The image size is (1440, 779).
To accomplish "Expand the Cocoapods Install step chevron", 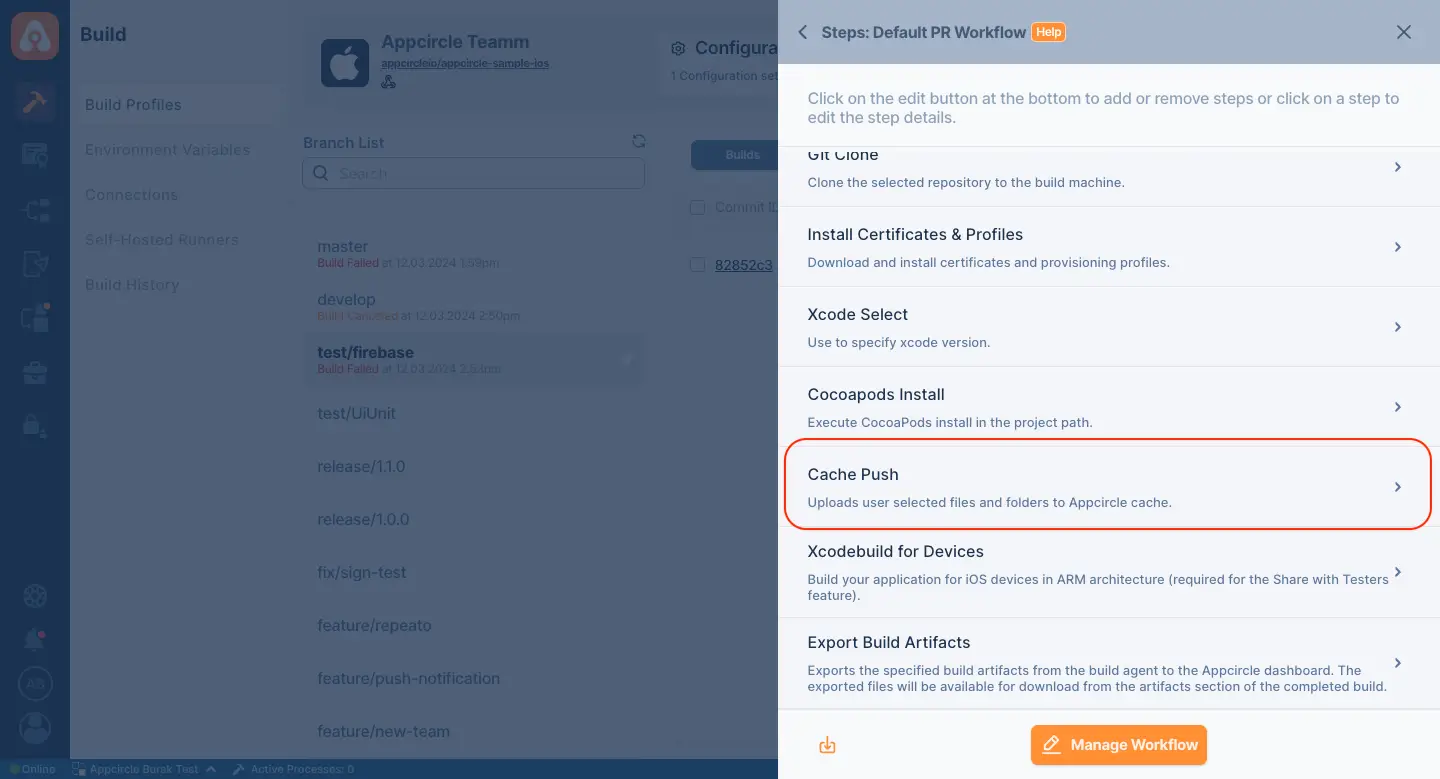I will (1398, 407).
